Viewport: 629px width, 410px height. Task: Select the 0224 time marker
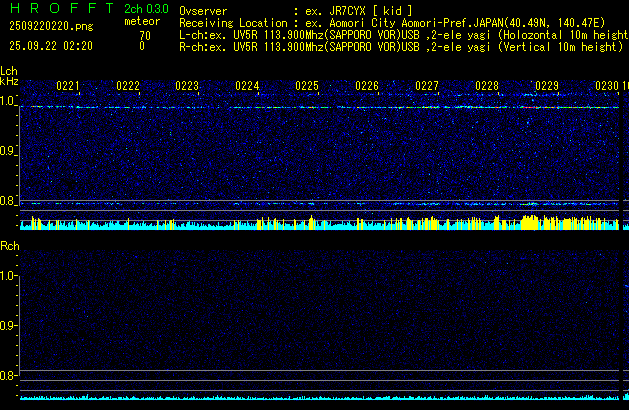(x=247, y=86)
